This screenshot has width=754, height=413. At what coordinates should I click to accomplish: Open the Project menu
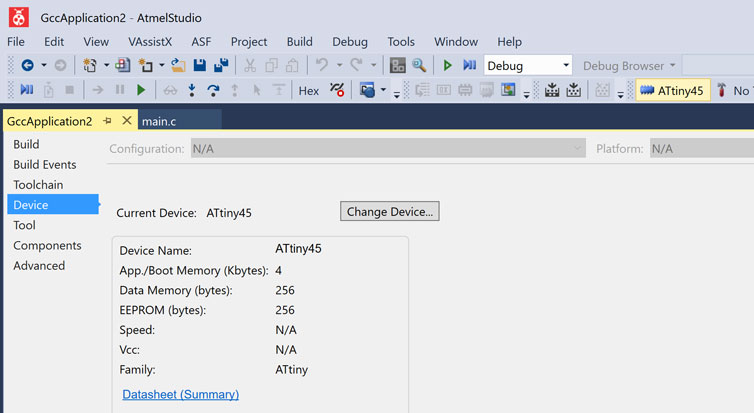(x=249, y=42)
